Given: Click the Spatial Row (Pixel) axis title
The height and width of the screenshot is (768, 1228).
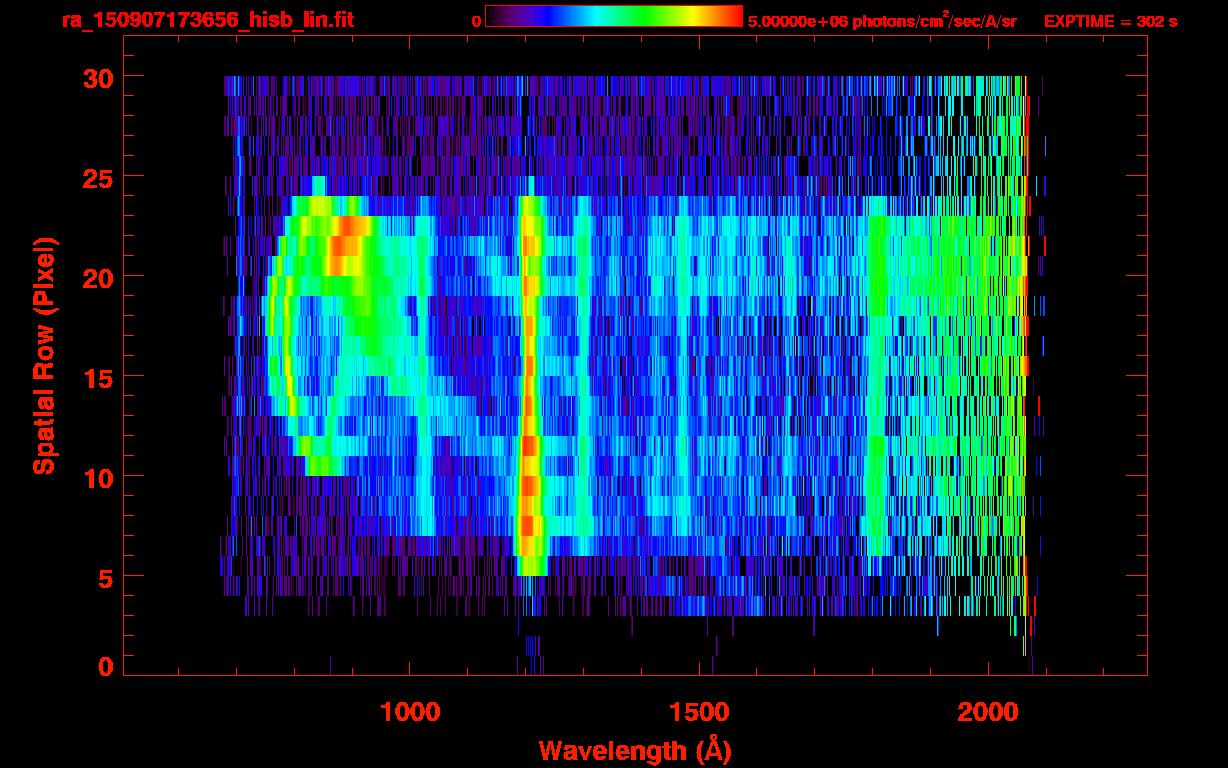Looking at the screenshot, I should [x=44, y=355].
